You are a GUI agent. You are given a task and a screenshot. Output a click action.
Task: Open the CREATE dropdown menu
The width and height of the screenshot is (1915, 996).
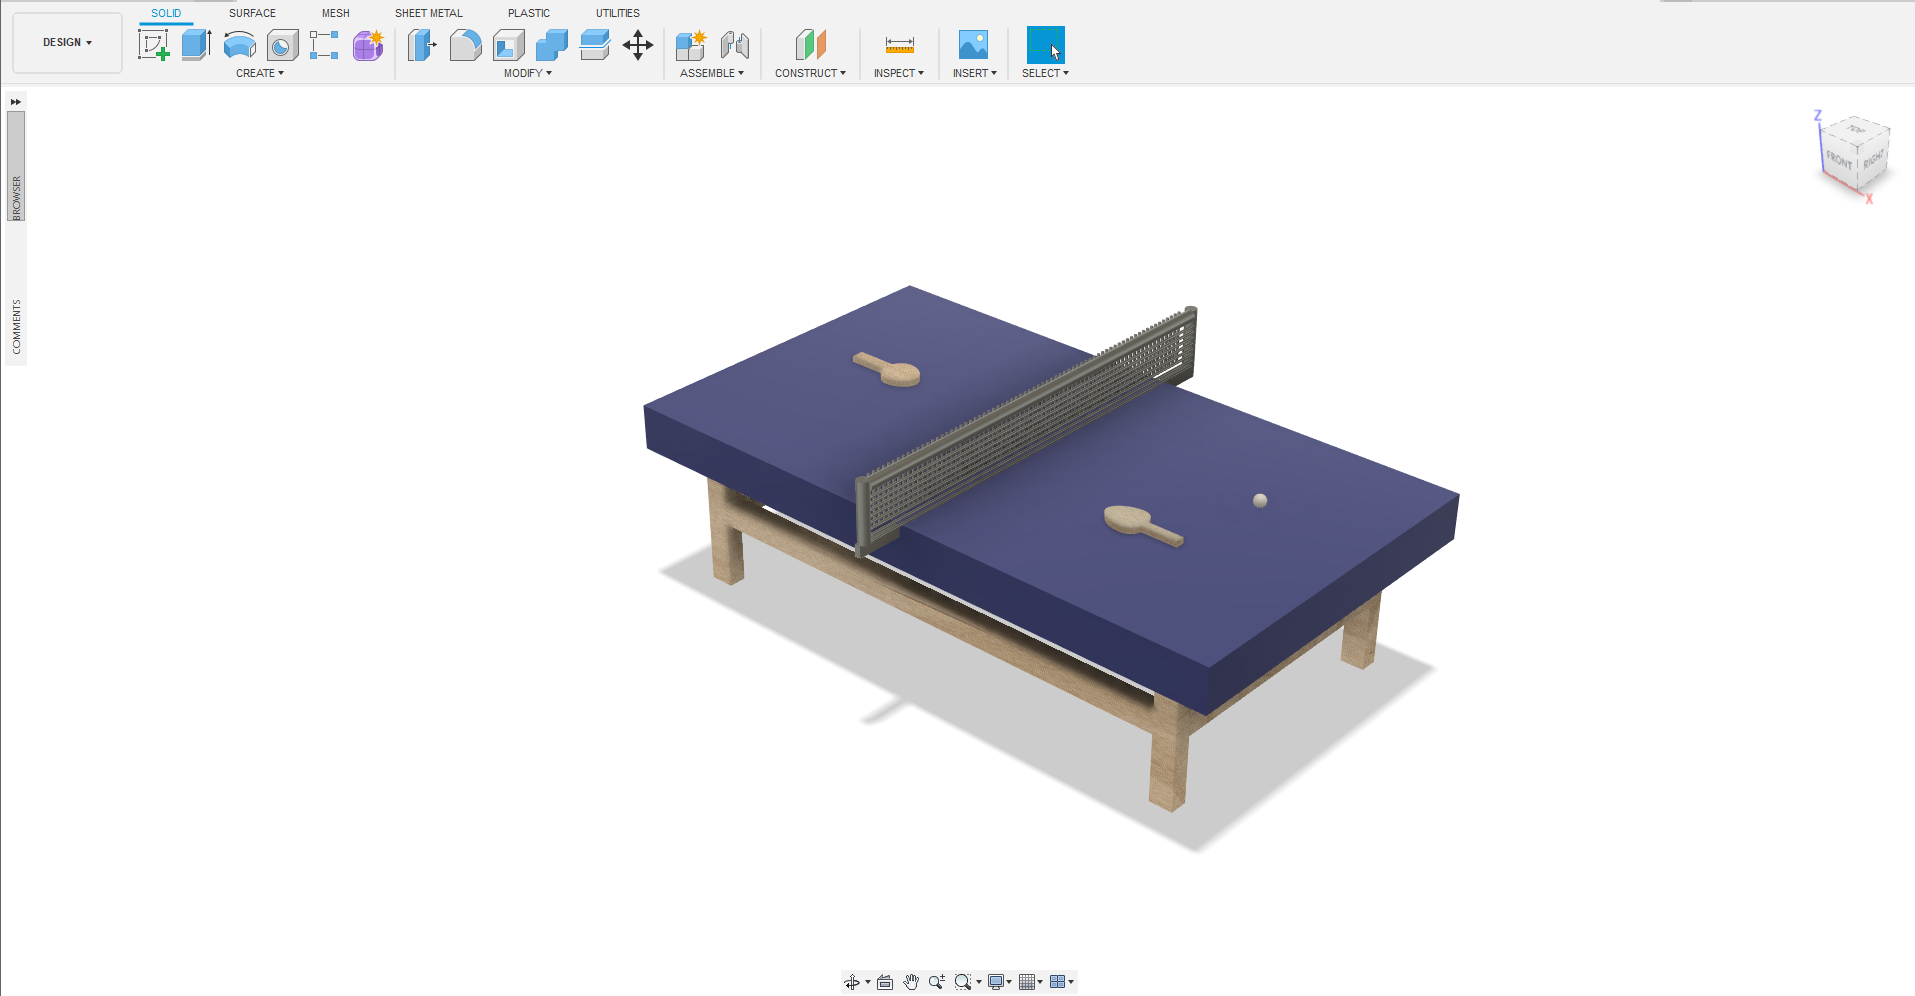point(259,72)
